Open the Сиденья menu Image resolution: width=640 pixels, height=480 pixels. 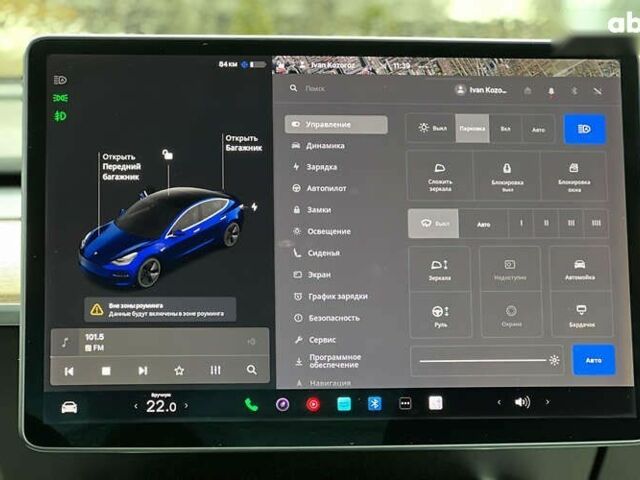pyautogui.click(x=317, y=253)
